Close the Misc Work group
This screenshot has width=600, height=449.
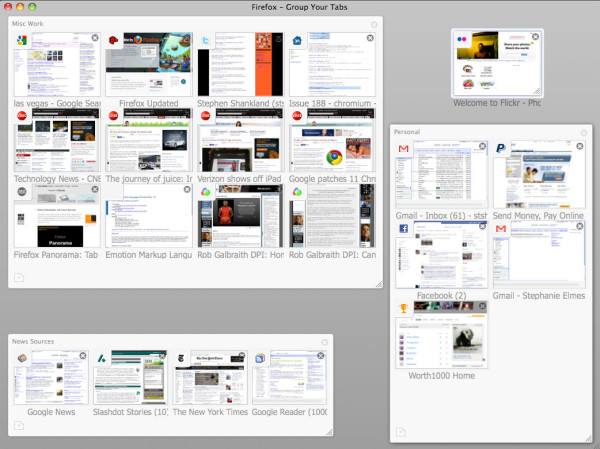tap(374, 23)
